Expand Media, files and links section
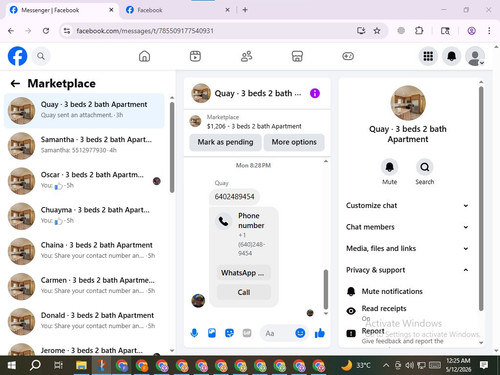500x375 pixels. (x=408, y=248)
